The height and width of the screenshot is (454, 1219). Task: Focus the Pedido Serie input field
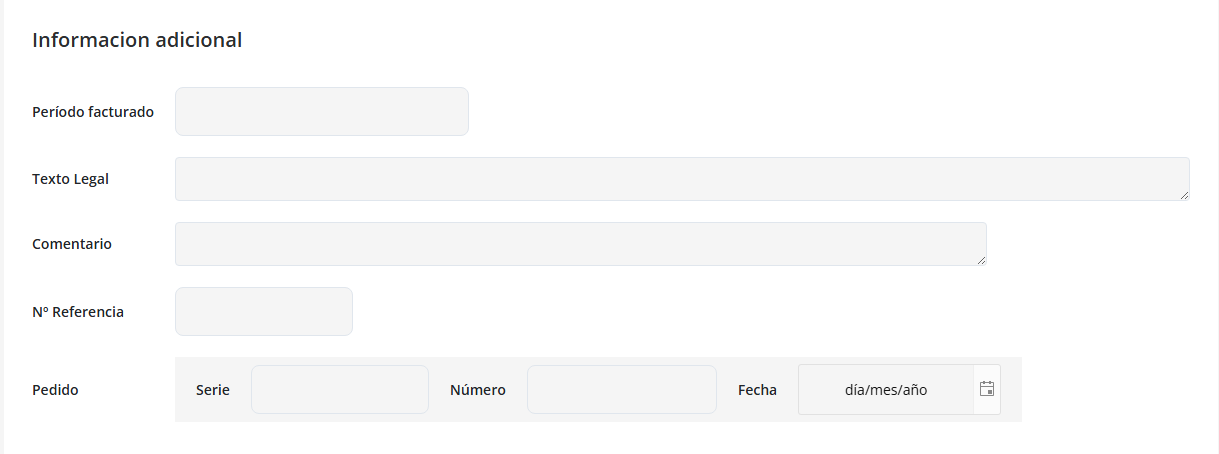click(339, 390)
